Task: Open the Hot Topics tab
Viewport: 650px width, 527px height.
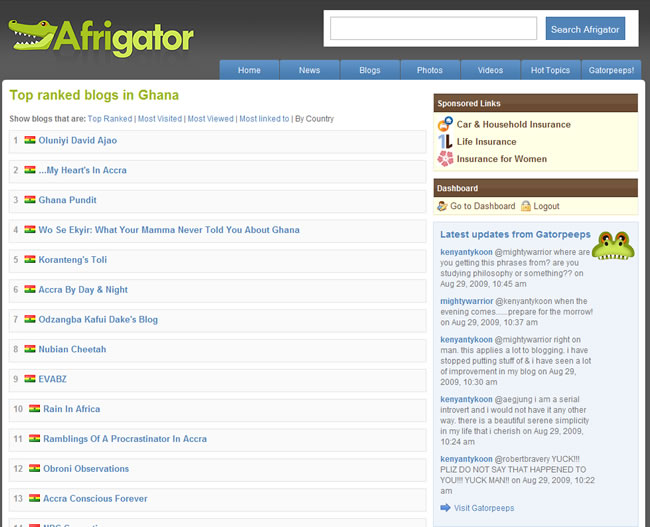Action: [551, 70]
